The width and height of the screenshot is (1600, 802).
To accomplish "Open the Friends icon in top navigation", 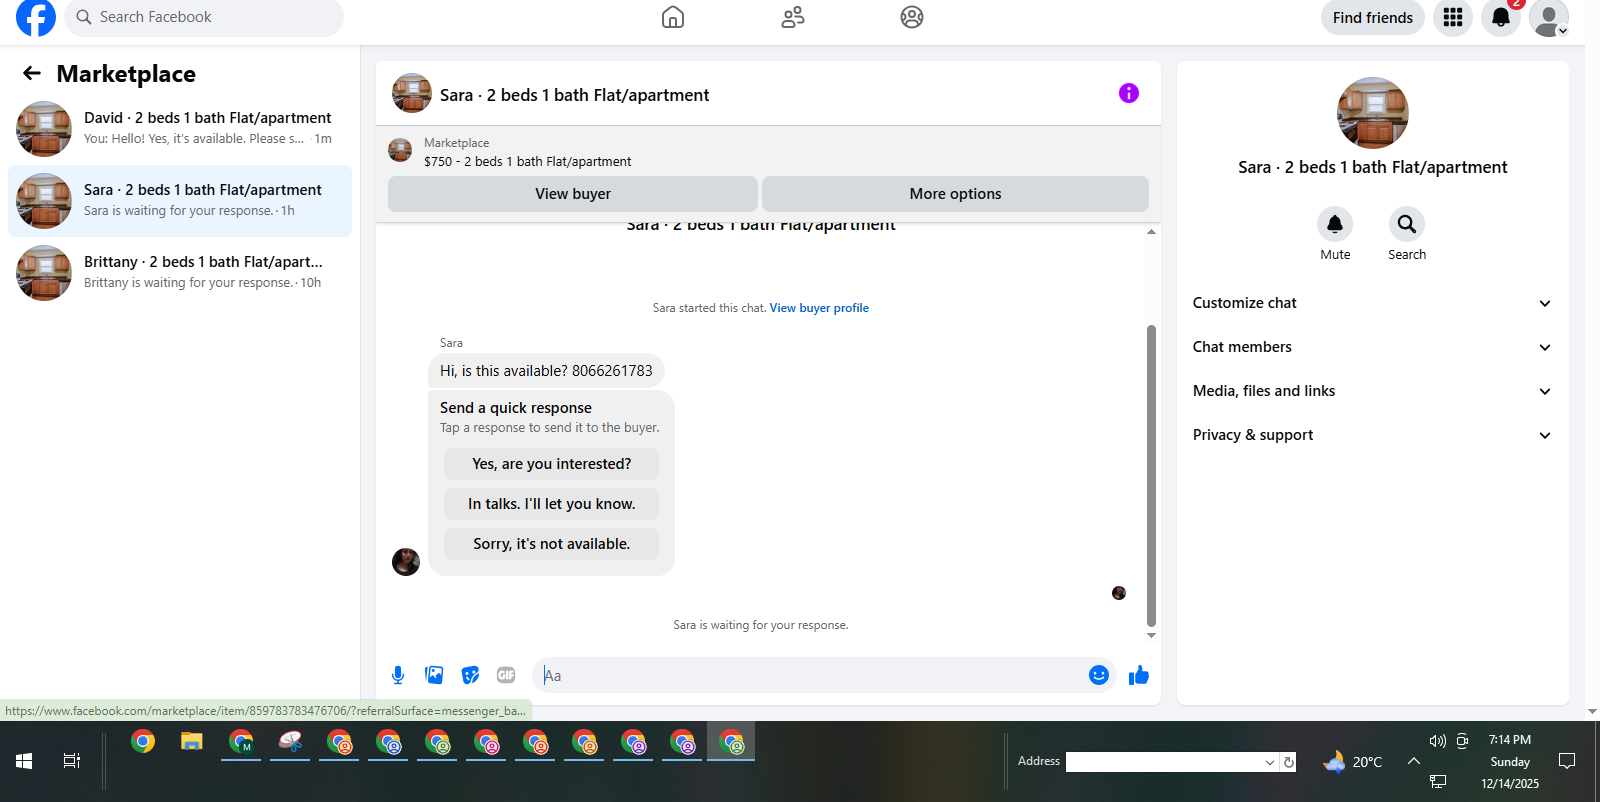I will coord(793,17).
